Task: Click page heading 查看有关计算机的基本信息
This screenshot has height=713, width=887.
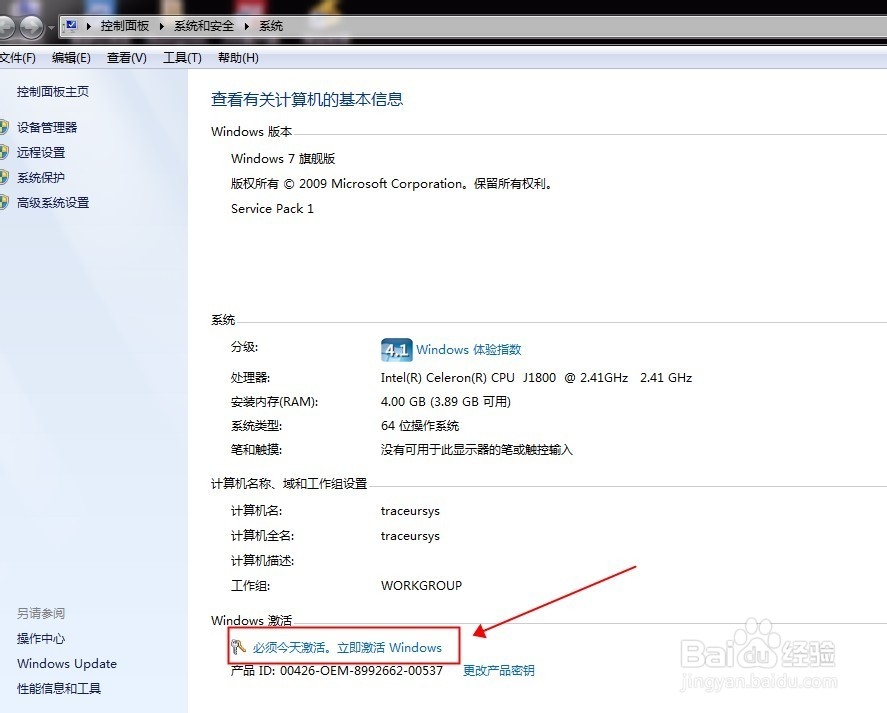Action: (307, 100)
